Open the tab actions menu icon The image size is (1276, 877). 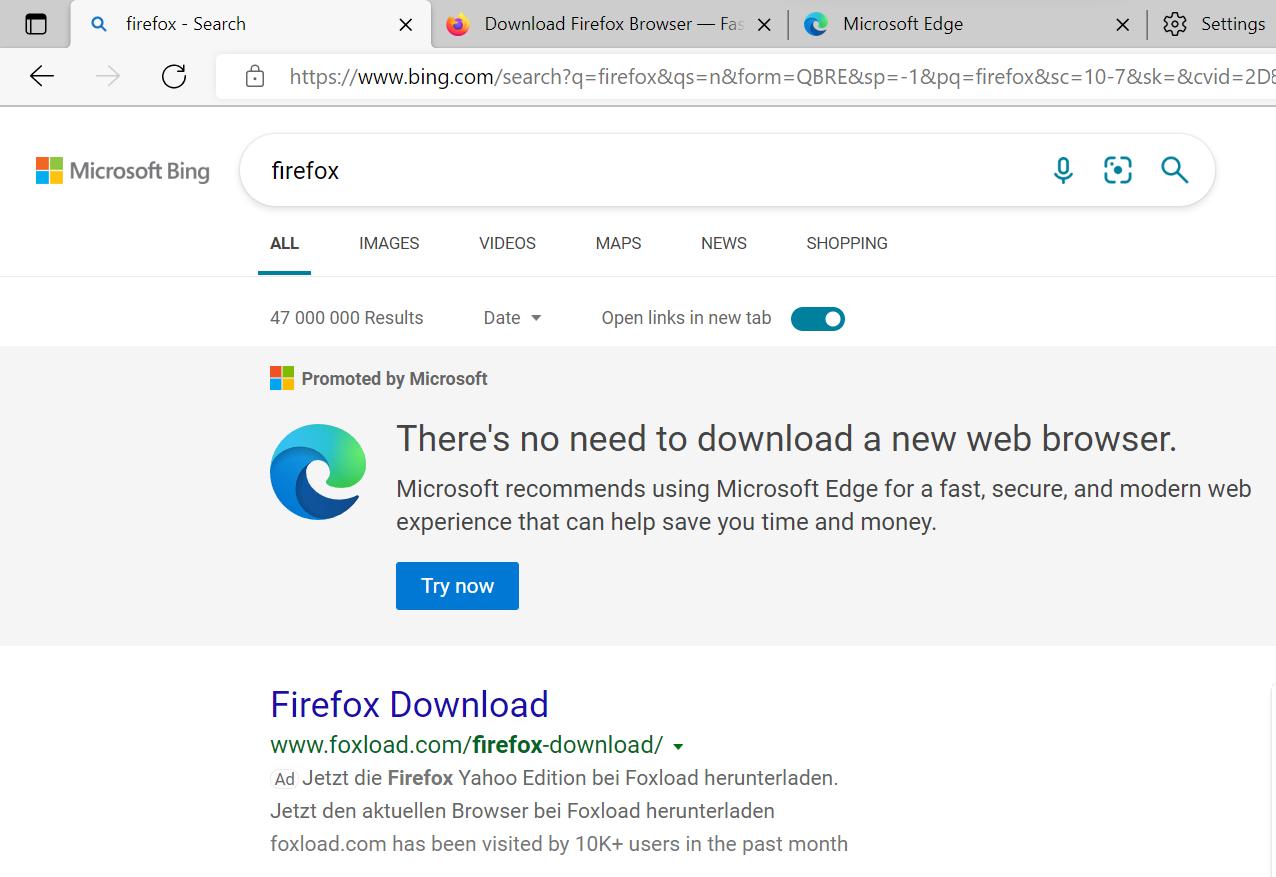tap(36, 23)
